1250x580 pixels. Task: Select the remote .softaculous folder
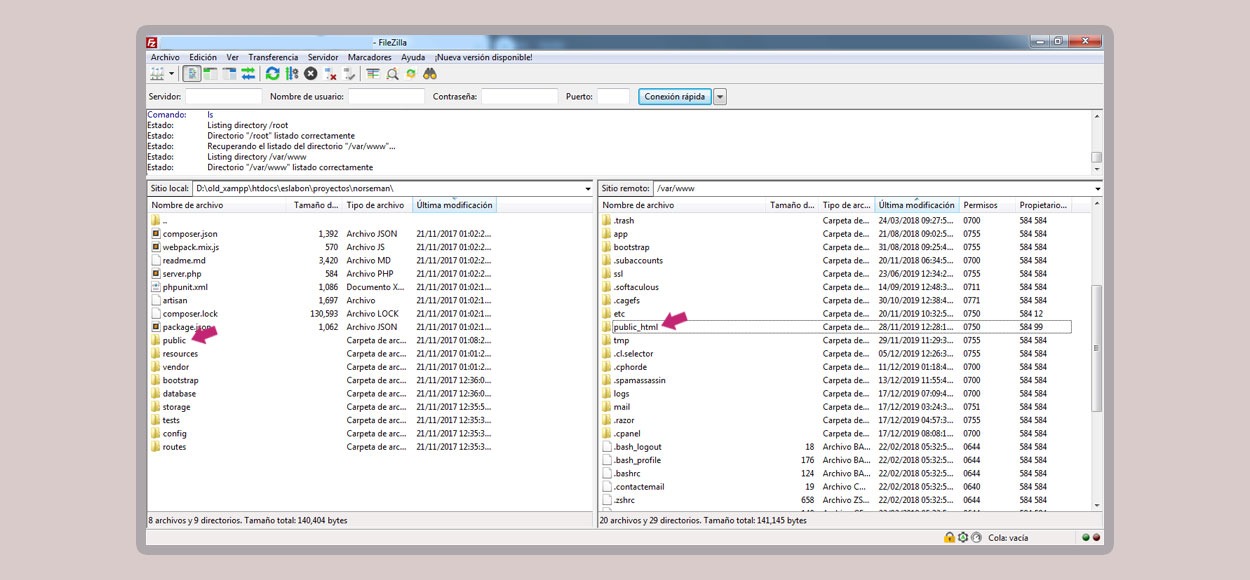(635, 287)
